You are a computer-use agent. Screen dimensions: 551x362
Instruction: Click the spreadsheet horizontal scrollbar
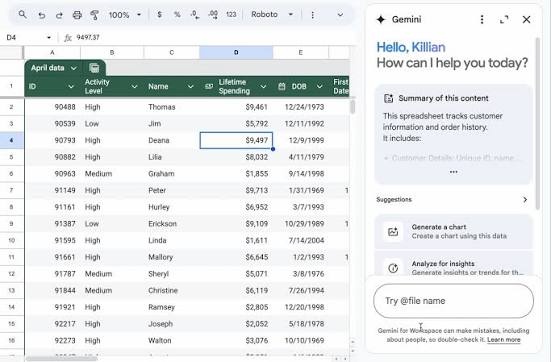click(61, 359)
